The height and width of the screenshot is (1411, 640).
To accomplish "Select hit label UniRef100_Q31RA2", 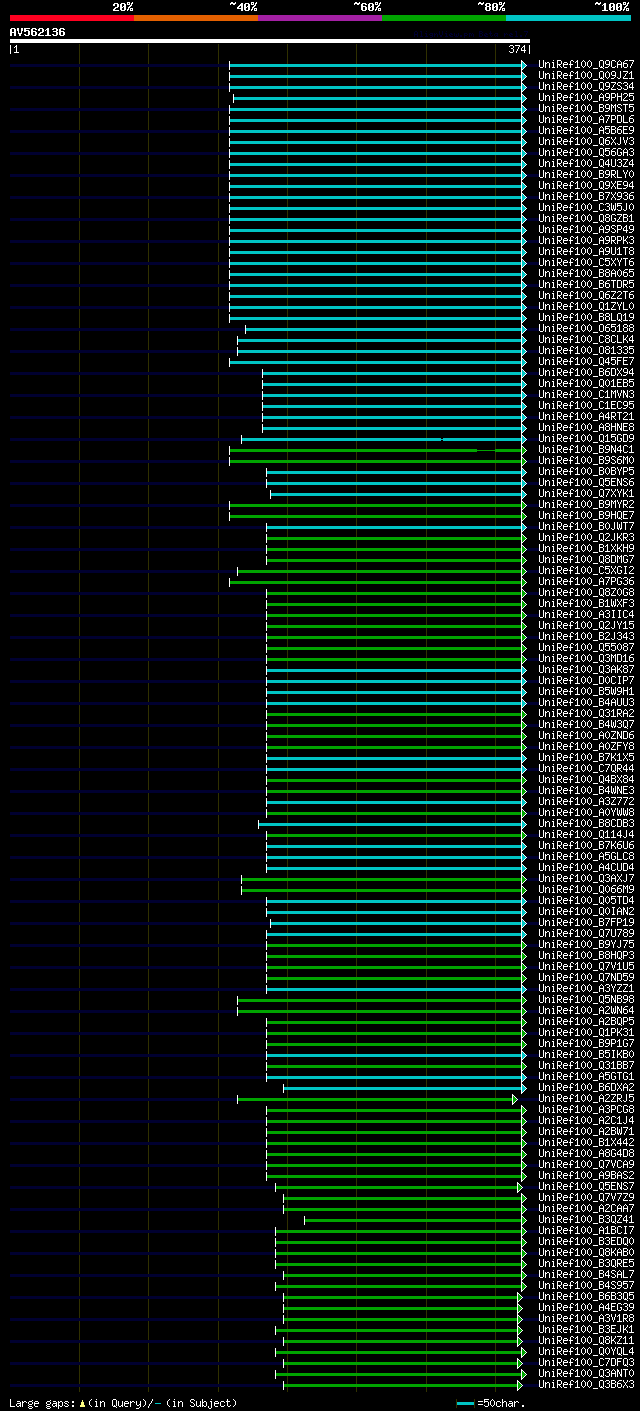I will [586, 713].
